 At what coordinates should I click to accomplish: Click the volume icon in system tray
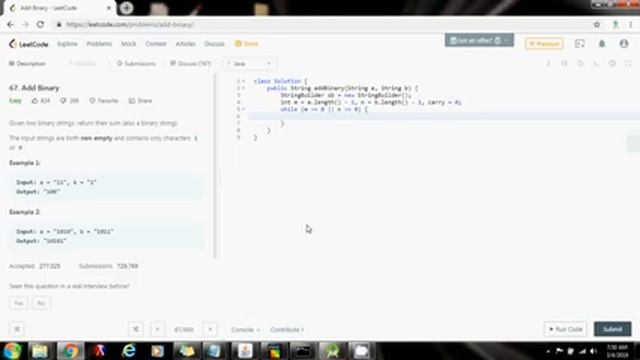[594, 351]
